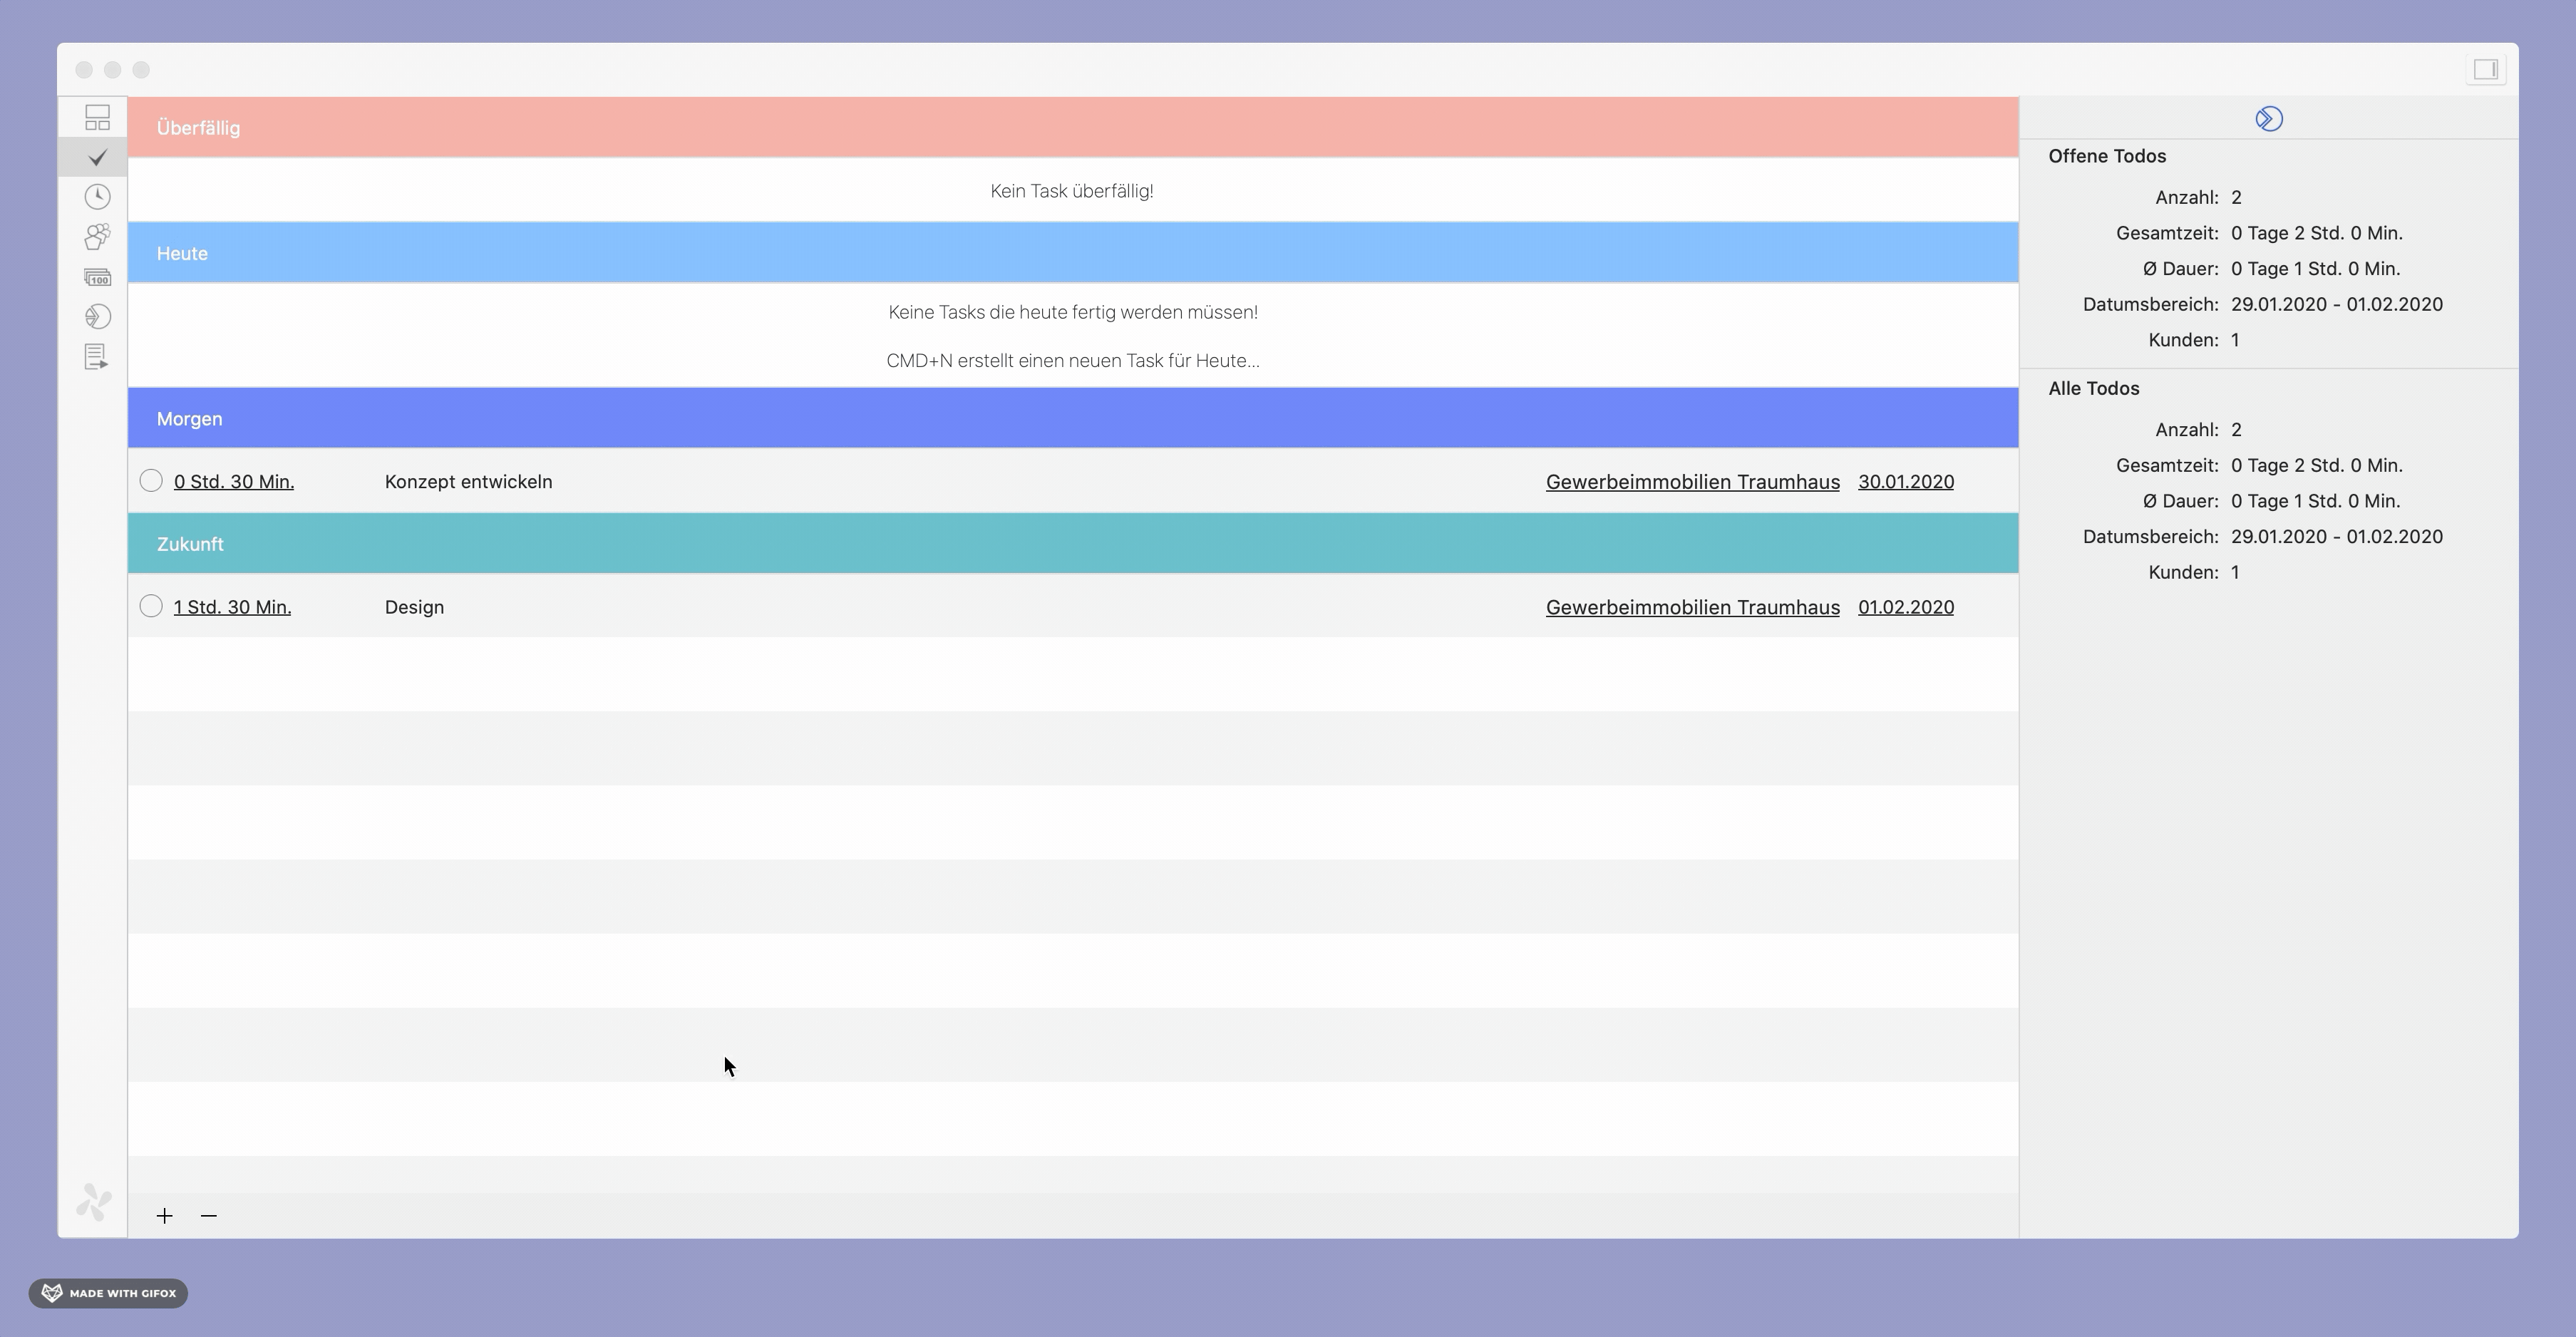The height and width of the screenshot is (1337, 2576).
Task: Open Gewerbeimmobilien Traumhaus link in Design row
Action: (x=1693, y=607)
